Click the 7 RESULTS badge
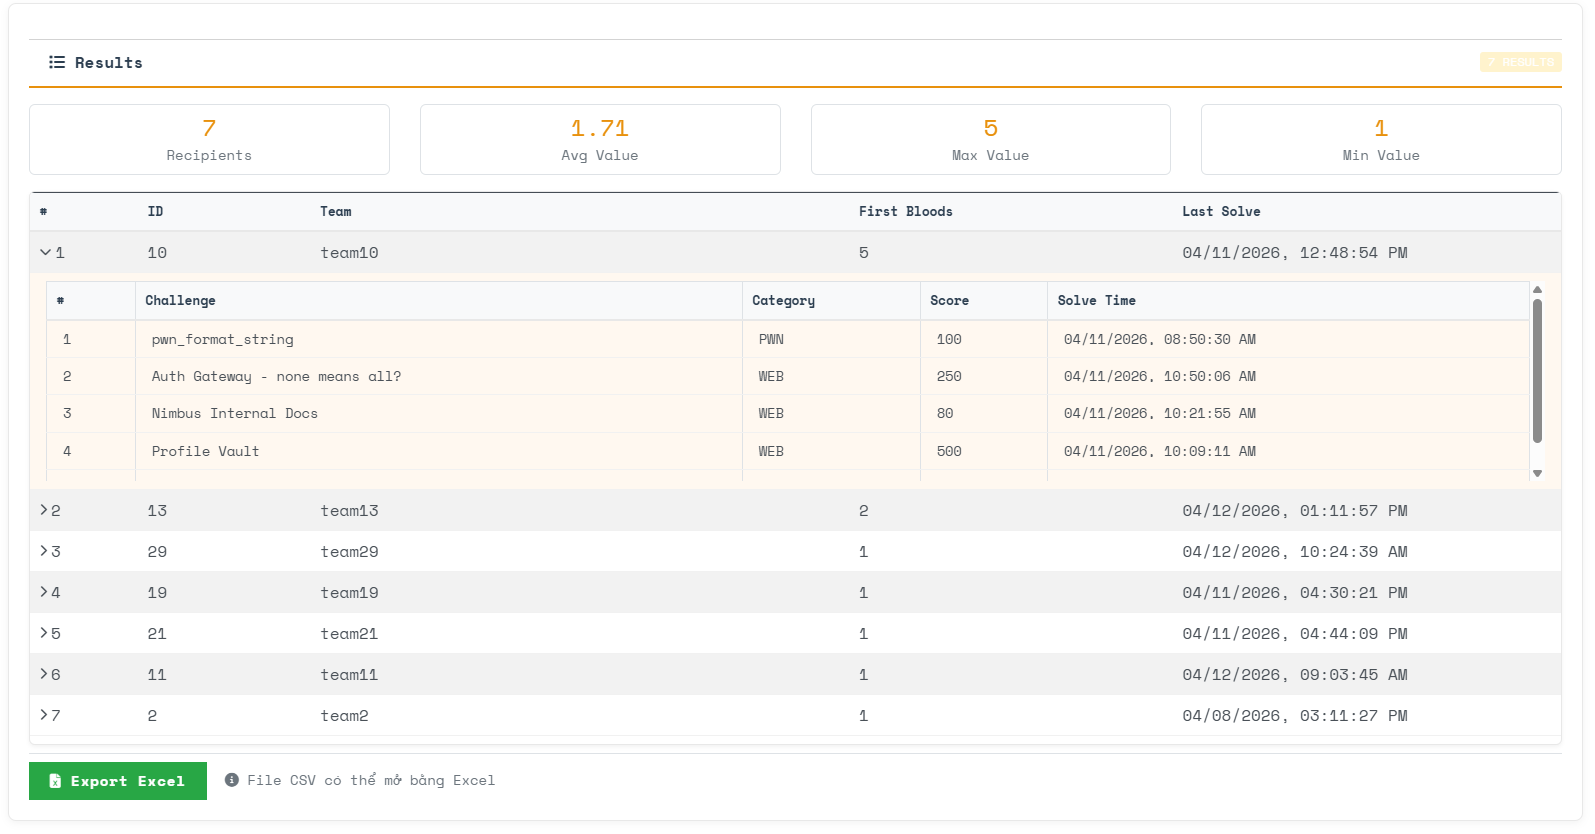1595x834 pixels. [x=1520, y=62]
